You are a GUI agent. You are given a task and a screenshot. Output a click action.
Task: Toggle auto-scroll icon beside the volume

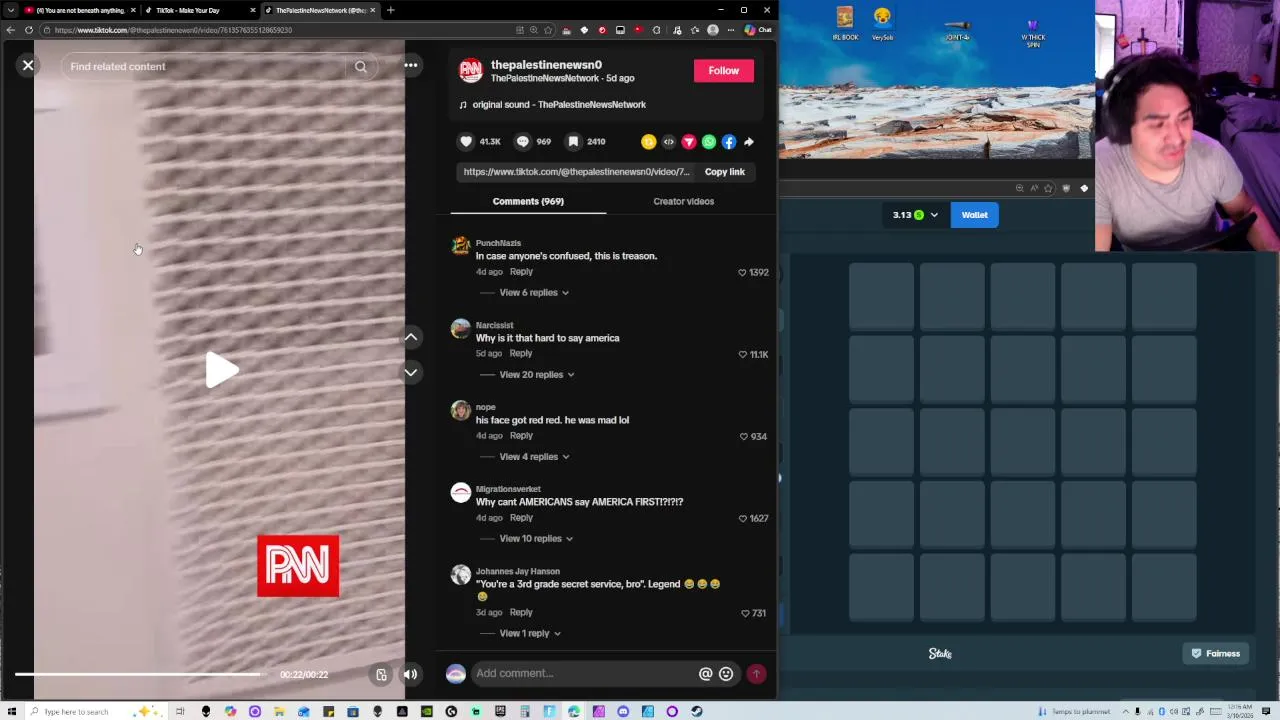pyautogui.click(x=381, y=675)
